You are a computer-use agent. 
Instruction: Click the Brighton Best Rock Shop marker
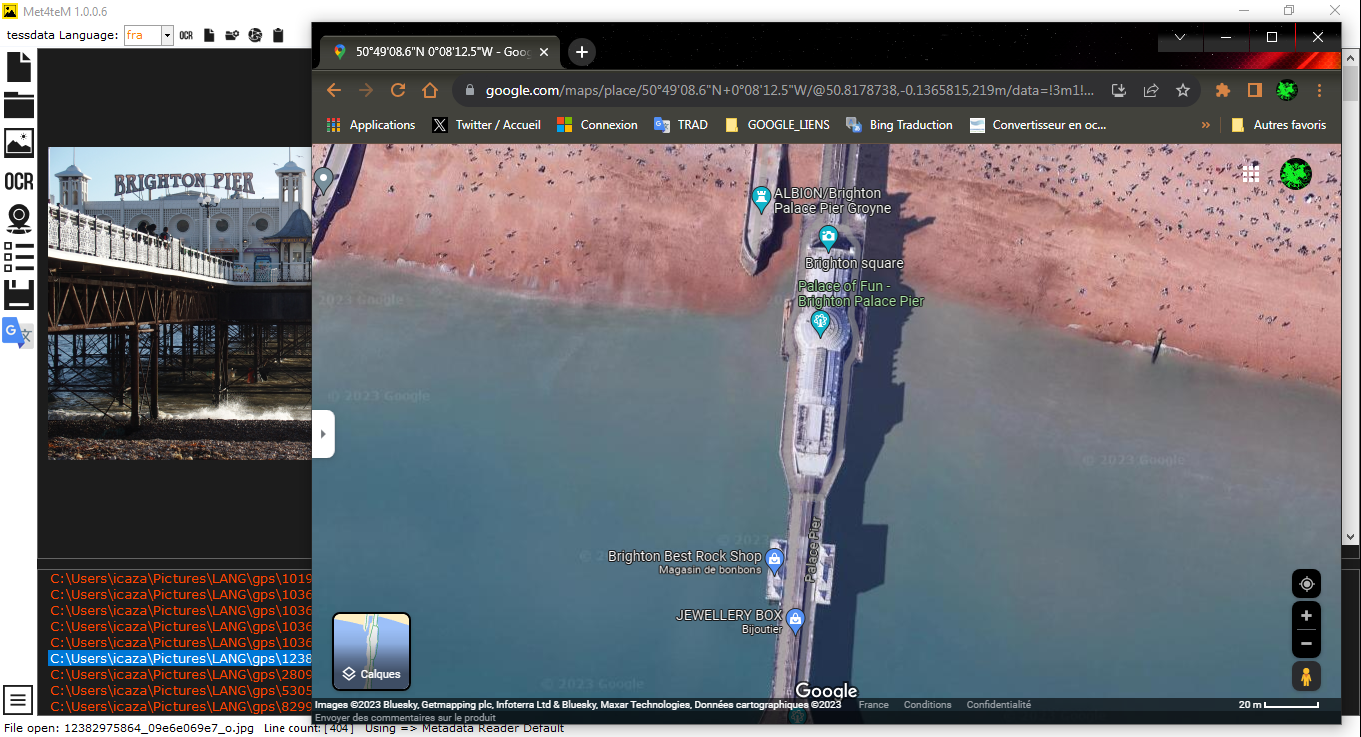pos(774,559)
